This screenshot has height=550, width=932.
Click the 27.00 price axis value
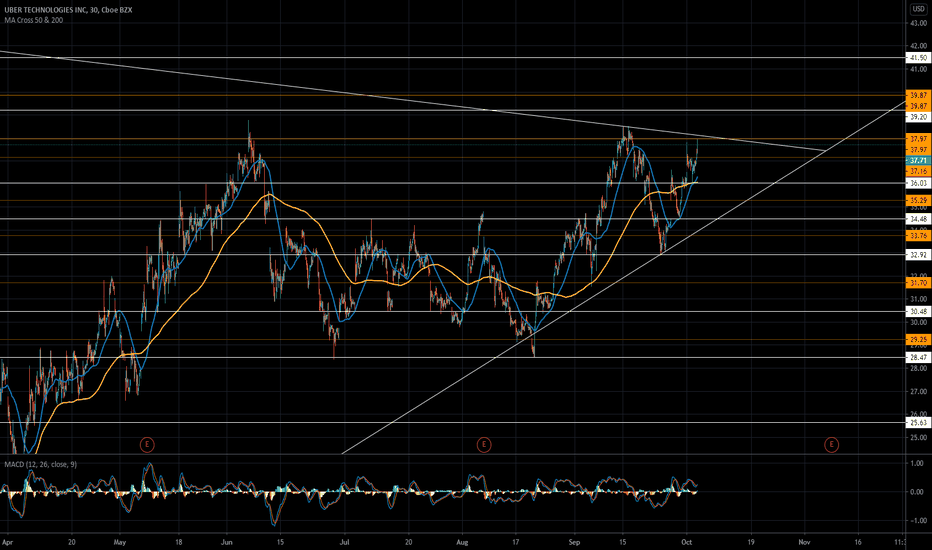[x=918, y=391]
